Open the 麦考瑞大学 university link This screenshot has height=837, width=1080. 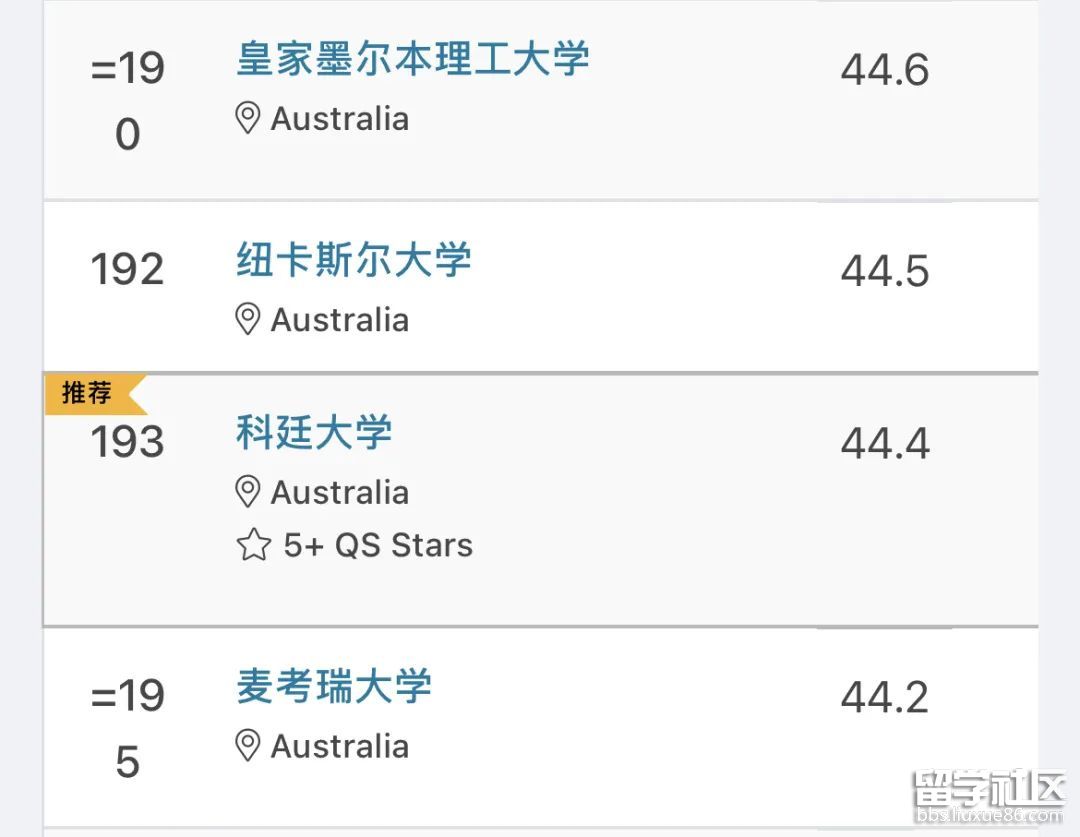[x=334, y=686]
